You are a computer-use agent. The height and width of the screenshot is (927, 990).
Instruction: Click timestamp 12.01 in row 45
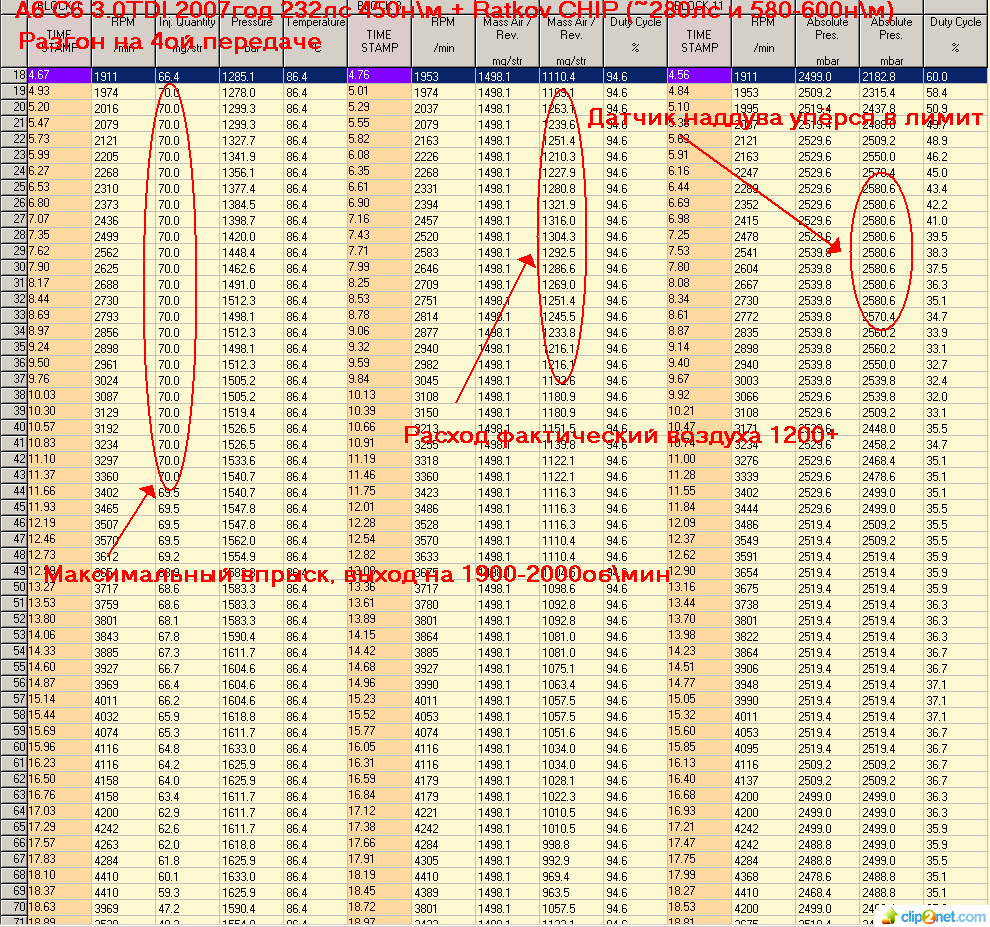click(x=379, y=506)
